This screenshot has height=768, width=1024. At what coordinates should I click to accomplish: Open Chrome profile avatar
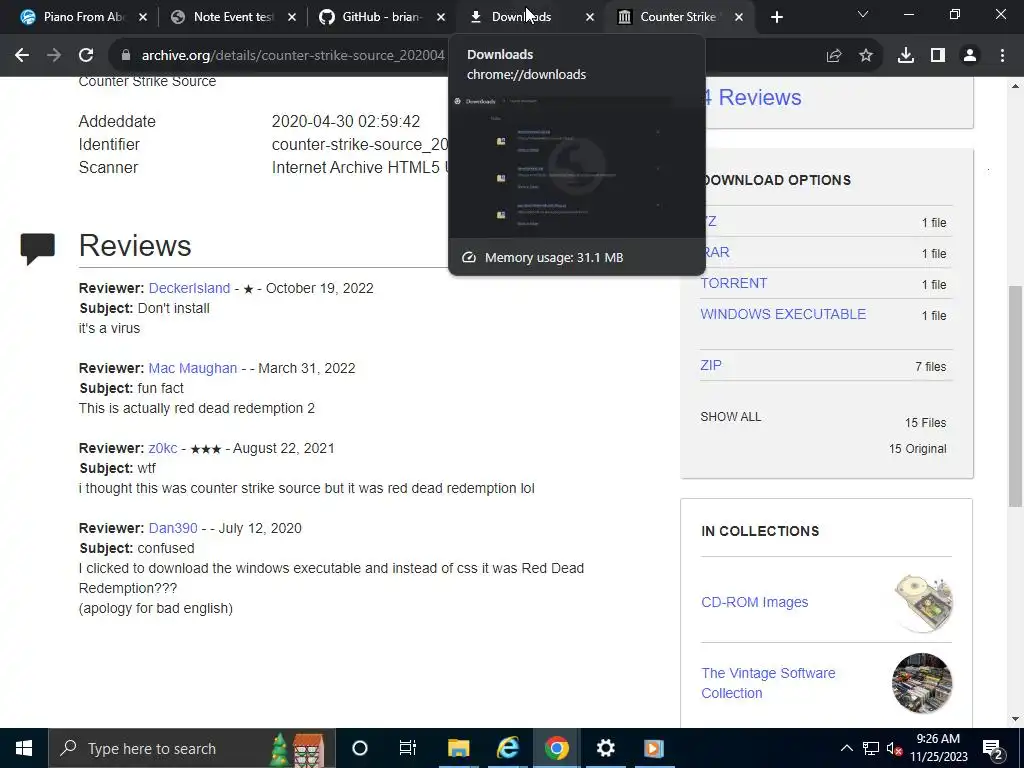tap(970, 56)
